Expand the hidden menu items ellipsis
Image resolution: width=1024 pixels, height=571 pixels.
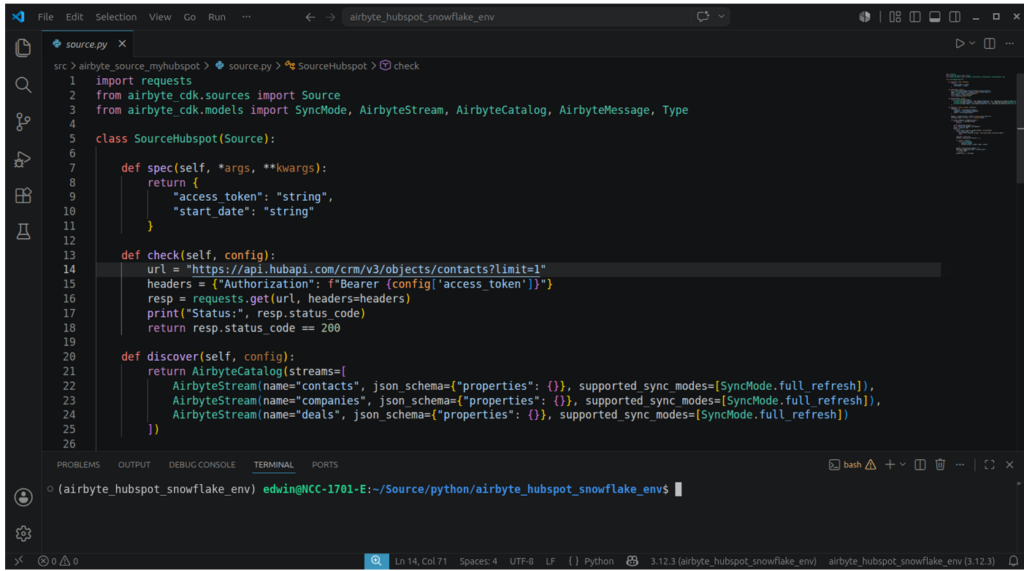[x=246, y=17]
